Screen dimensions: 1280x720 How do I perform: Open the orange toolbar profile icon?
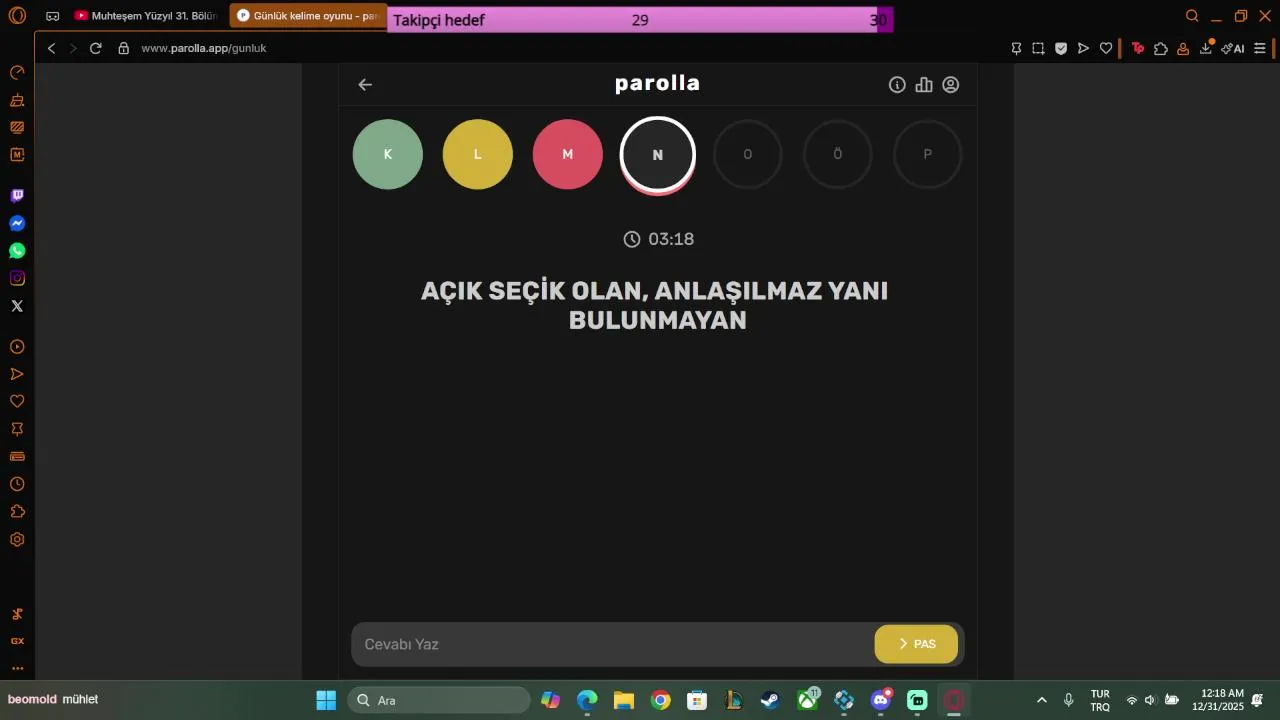[x=1183, y=48]
